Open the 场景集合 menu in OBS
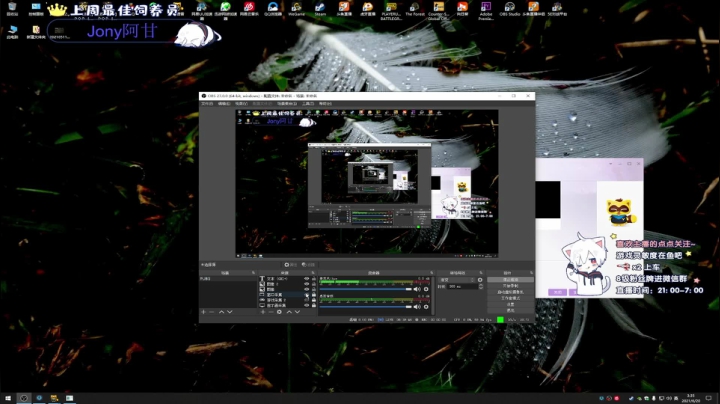Viewport: 720px width, 404px height. pyautogui.click(x=286, y=103)
